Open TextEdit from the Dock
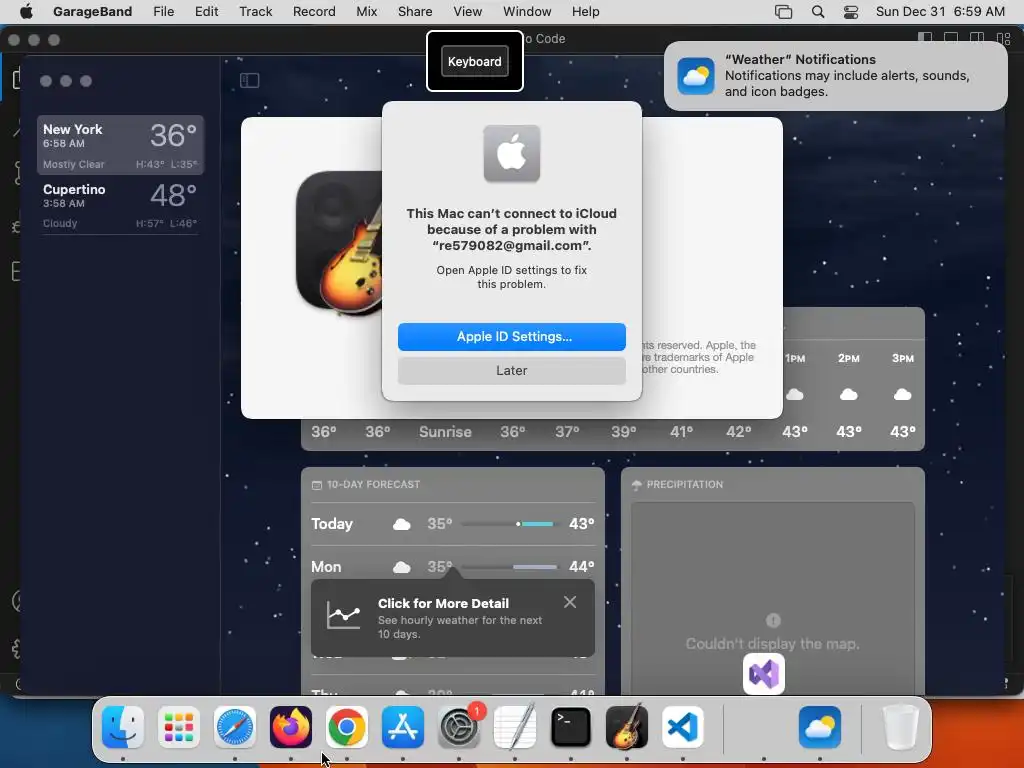 pyautogui.click(x=515, y=727)
